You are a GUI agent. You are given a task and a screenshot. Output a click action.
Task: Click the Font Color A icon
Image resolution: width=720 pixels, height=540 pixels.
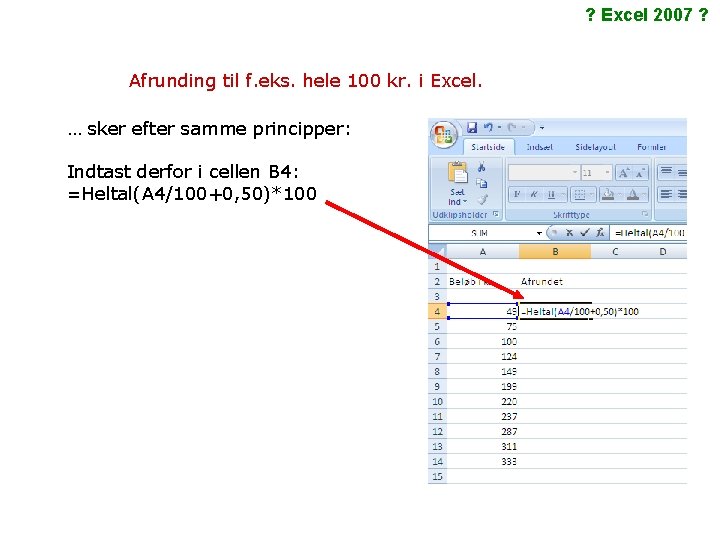632,195
